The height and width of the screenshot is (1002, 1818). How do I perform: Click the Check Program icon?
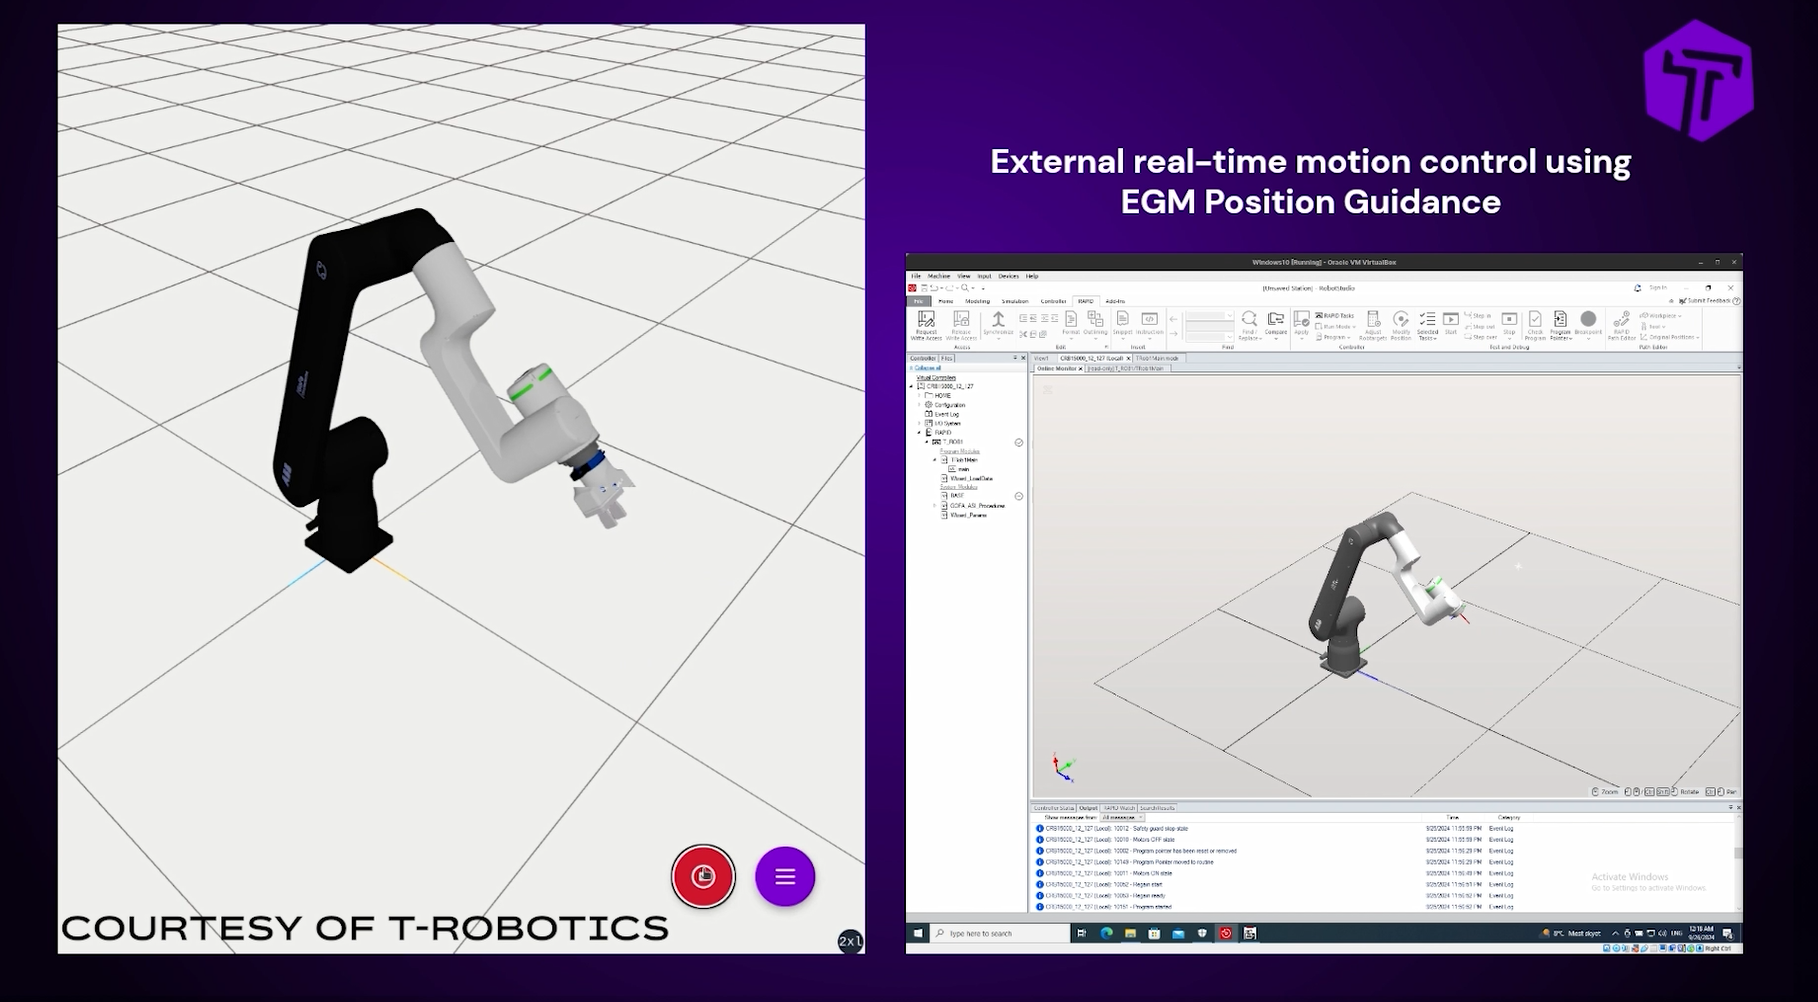point(1535,325)
